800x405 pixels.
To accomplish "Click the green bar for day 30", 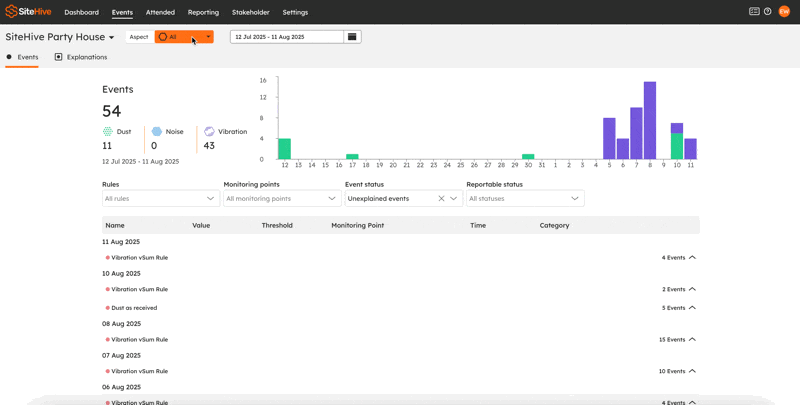I will (528, 157).
